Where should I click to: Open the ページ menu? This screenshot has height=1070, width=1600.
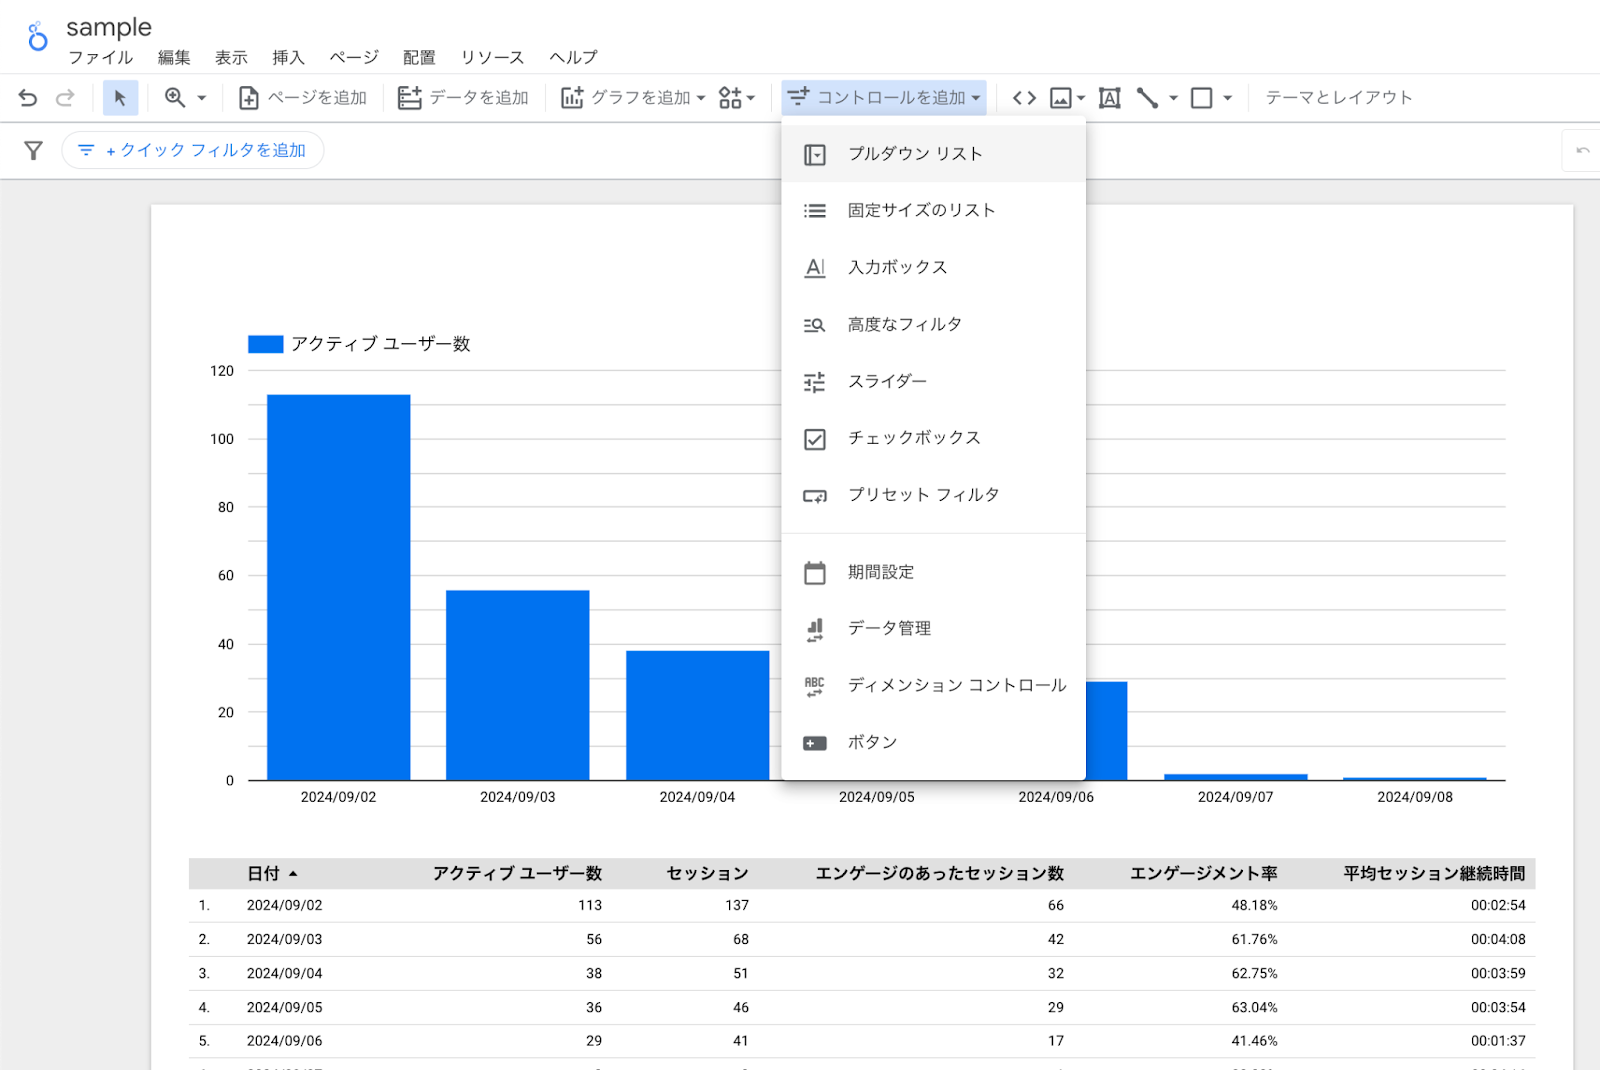point(354,58)
